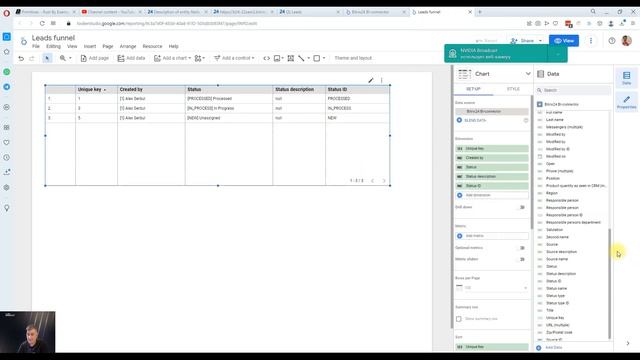
Task: Click the Bitrix24 data source field in Setup
Action: point(492,111)
